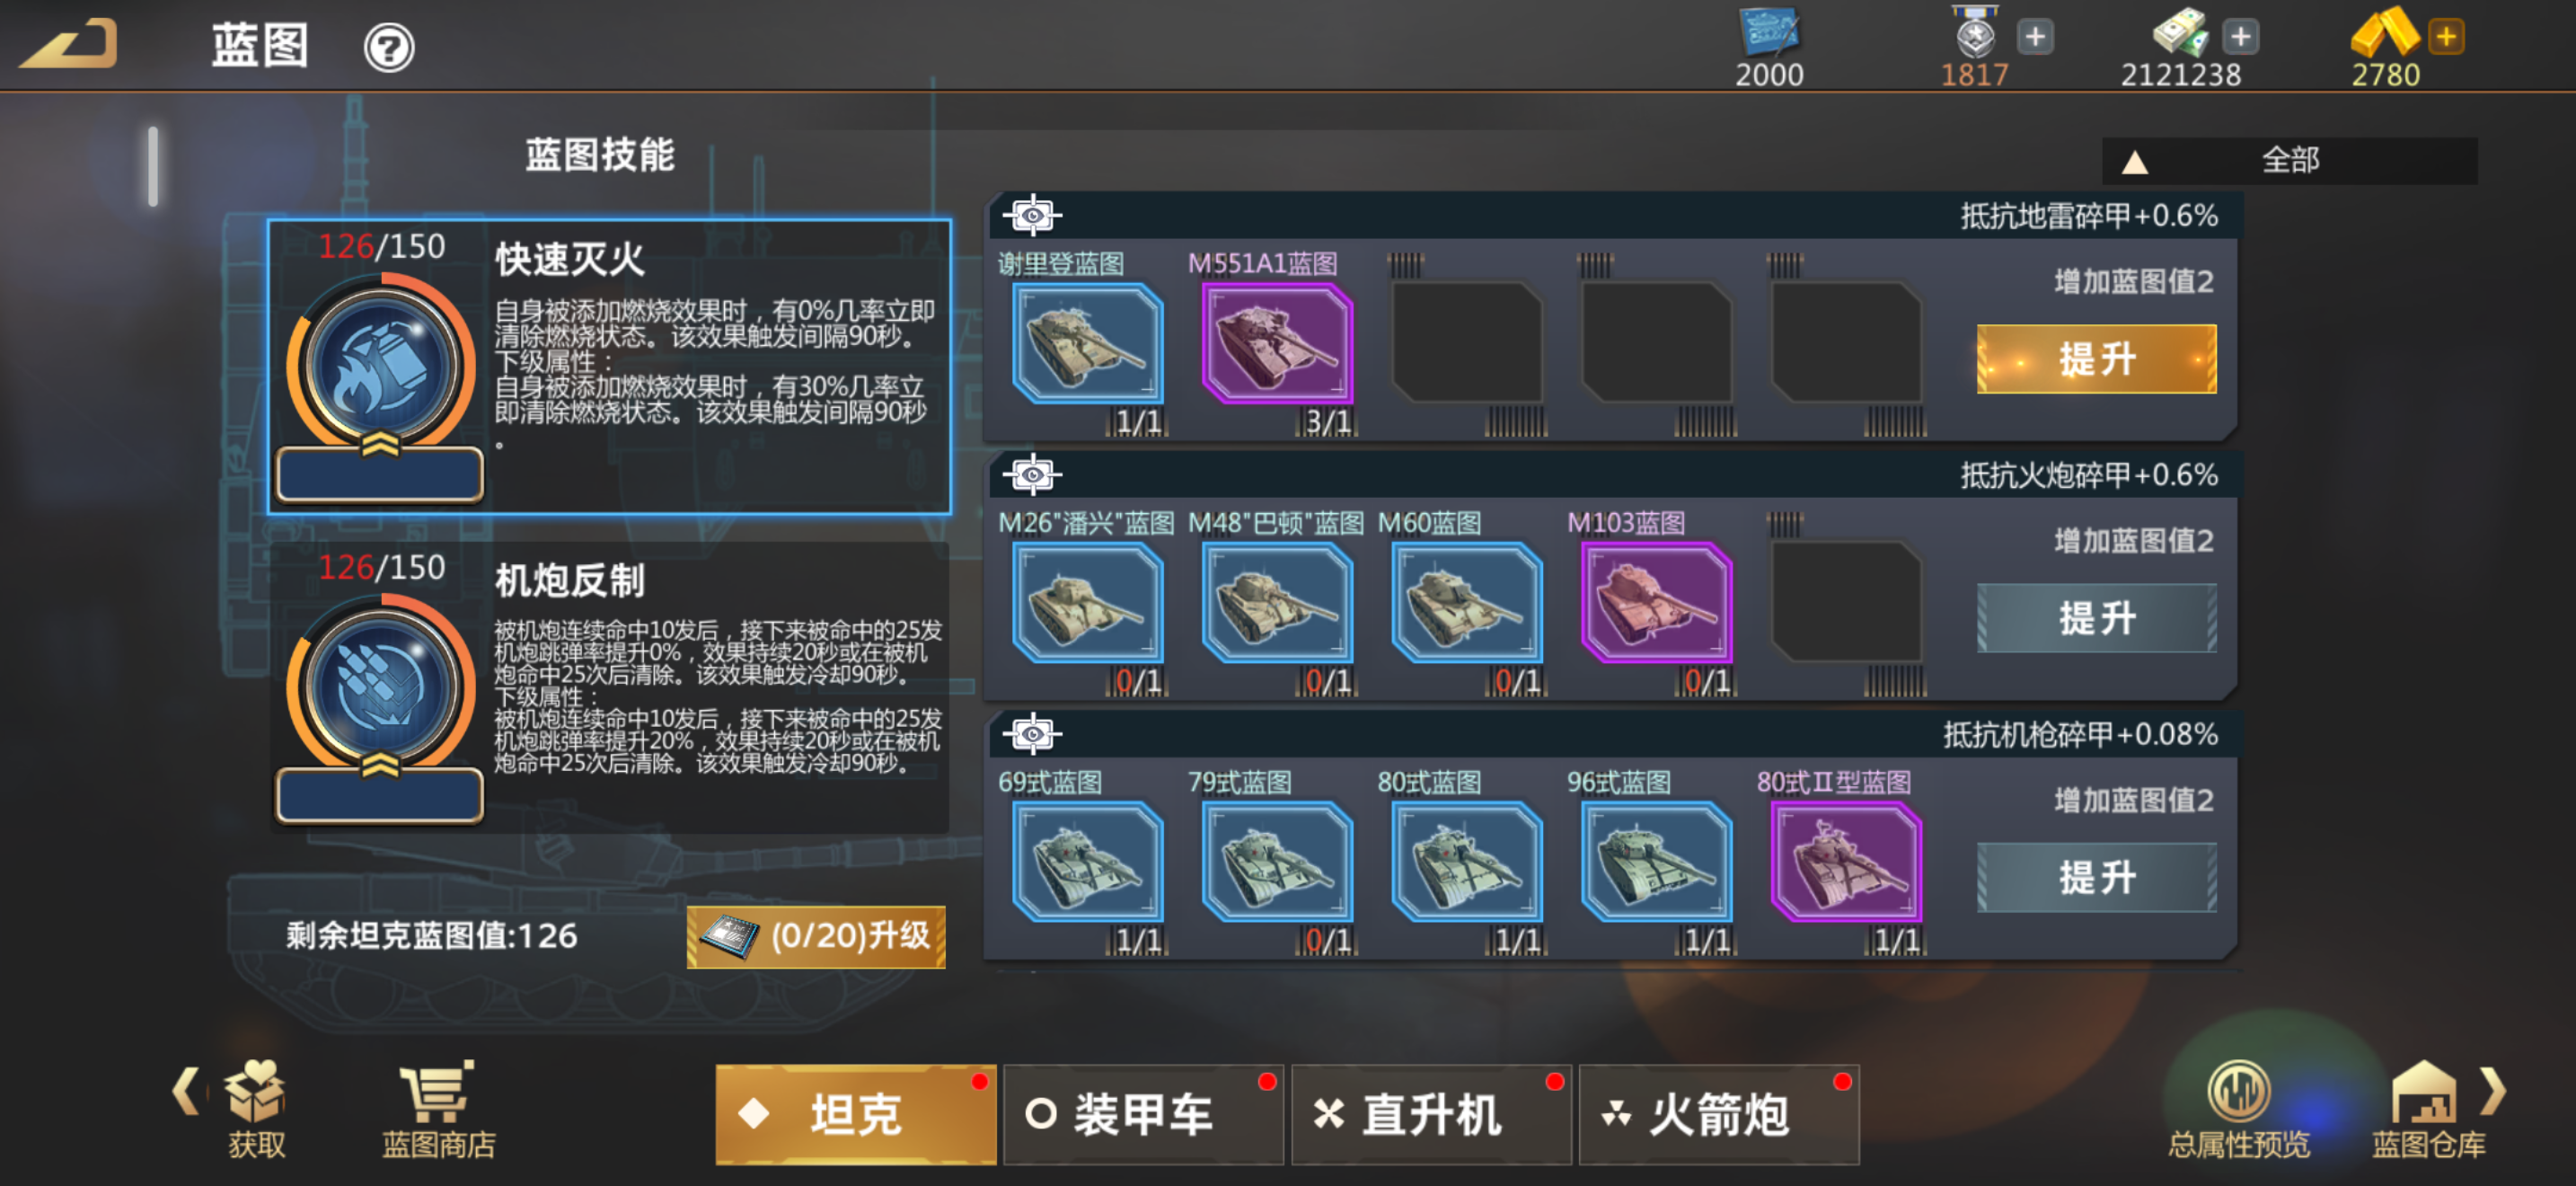Open the 蓝图仓库 warehouse icon
The height and width of the screenshot is (1186, 2576).
pyautogui.click(x=2423, y=1091)
